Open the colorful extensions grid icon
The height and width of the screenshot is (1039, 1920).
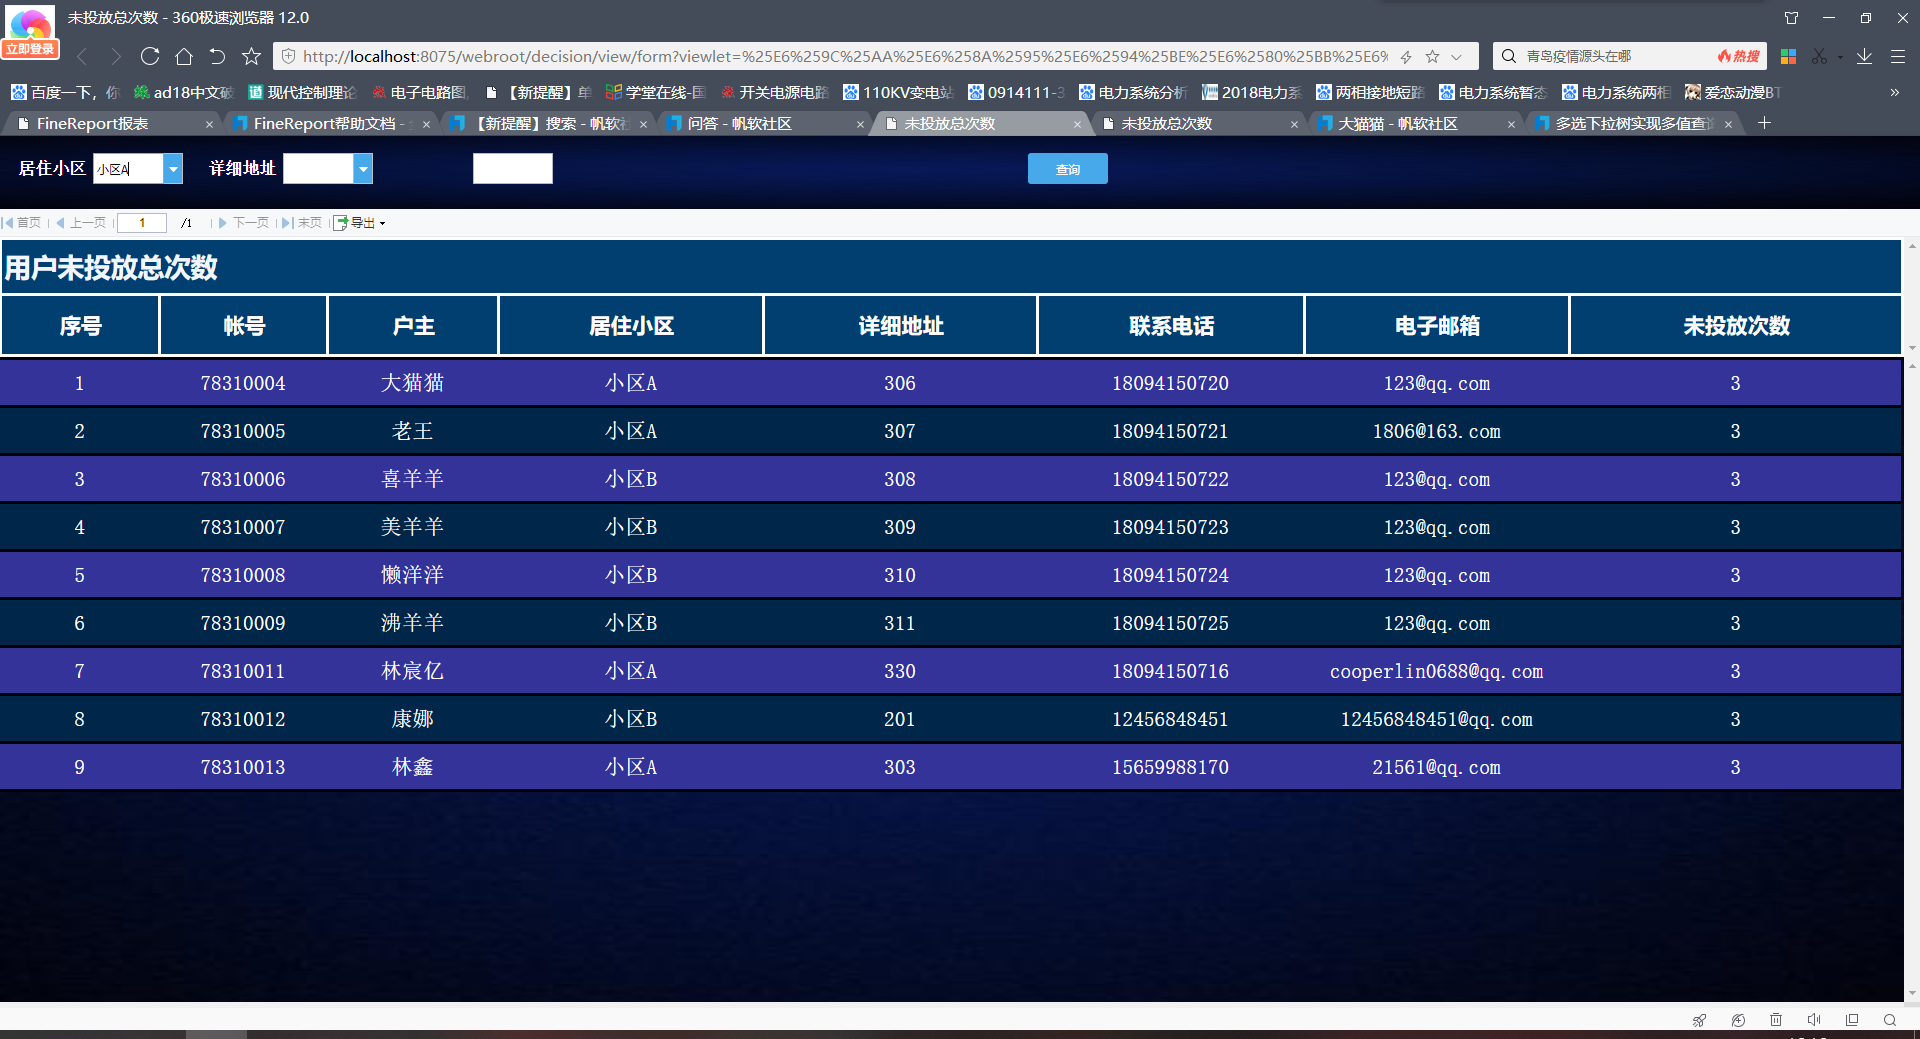pyautogui.click(x=1788, y=57)
